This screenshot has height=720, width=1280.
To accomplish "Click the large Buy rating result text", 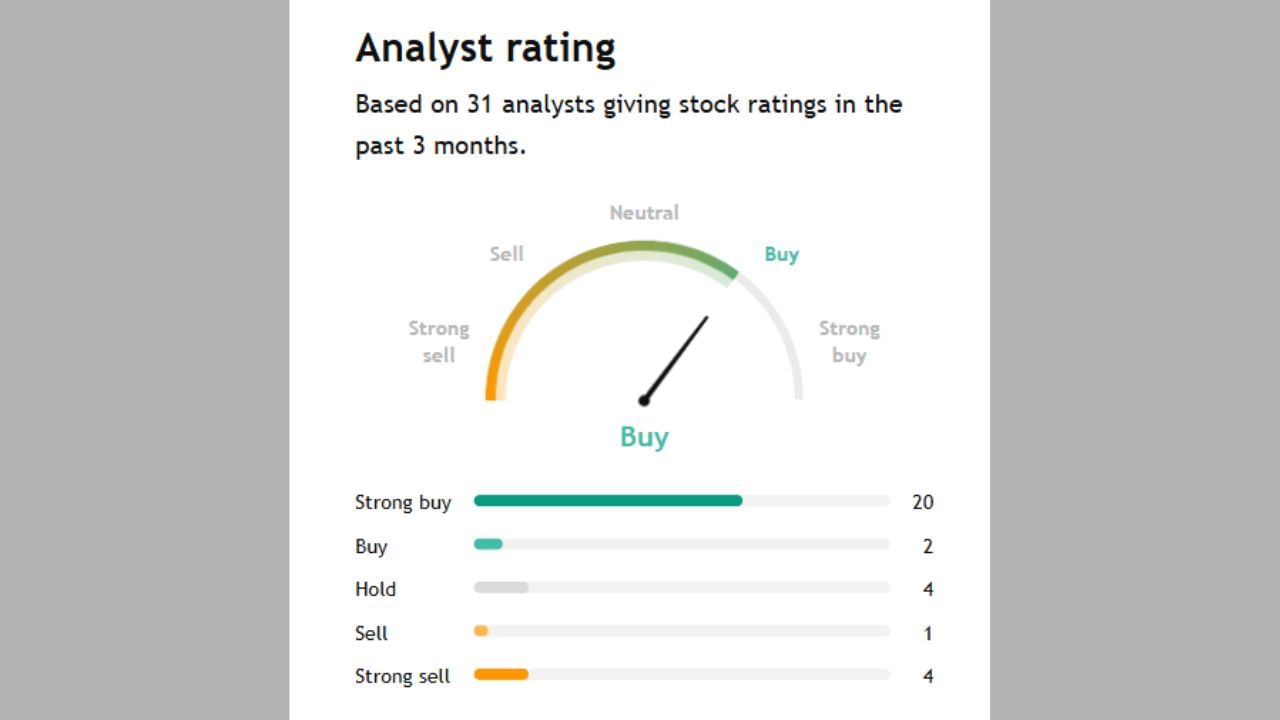I will 644,437.
